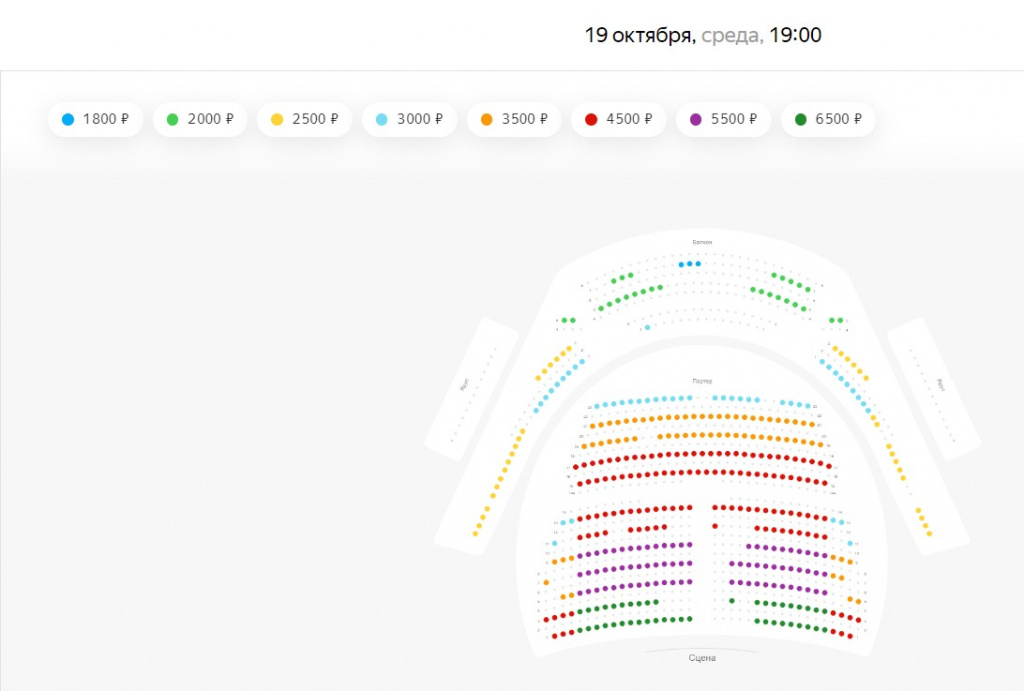Screen dimensions: 1024x691
Task: Click the purple dot in the 5500 ₽ chip
Action: [x=696, y=120]
